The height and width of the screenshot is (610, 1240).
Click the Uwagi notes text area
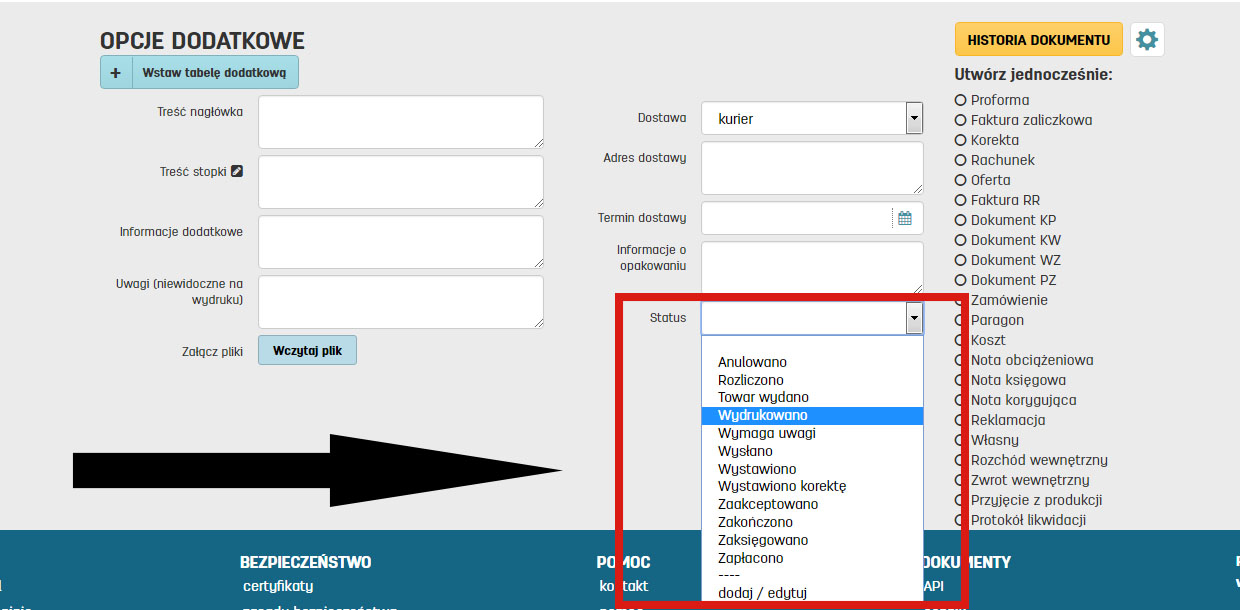pyautogui.click(x=400, y=302)
